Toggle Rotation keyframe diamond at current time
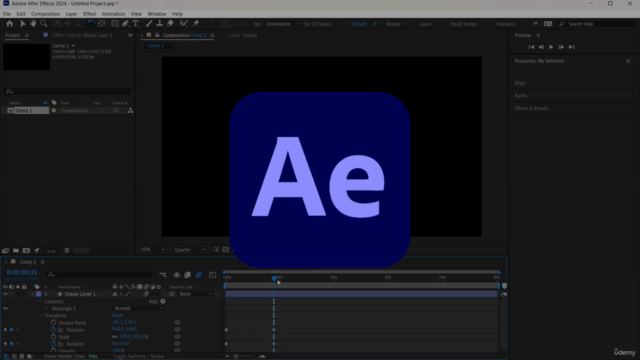This screenshot has width=640, height=360. click(x=11, y=344)
